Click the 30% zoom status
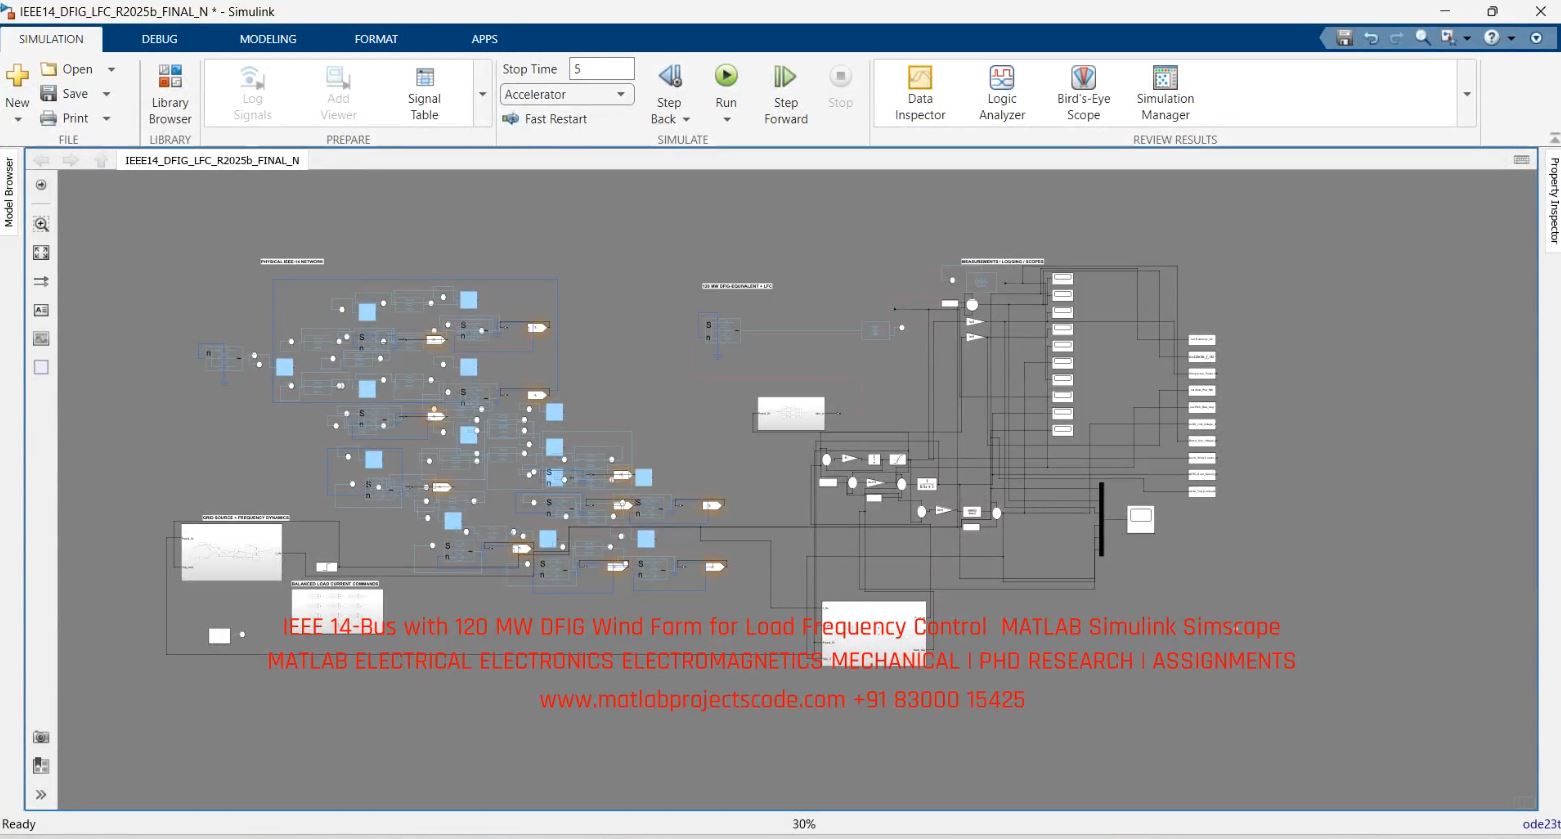 tap(804, 824)
